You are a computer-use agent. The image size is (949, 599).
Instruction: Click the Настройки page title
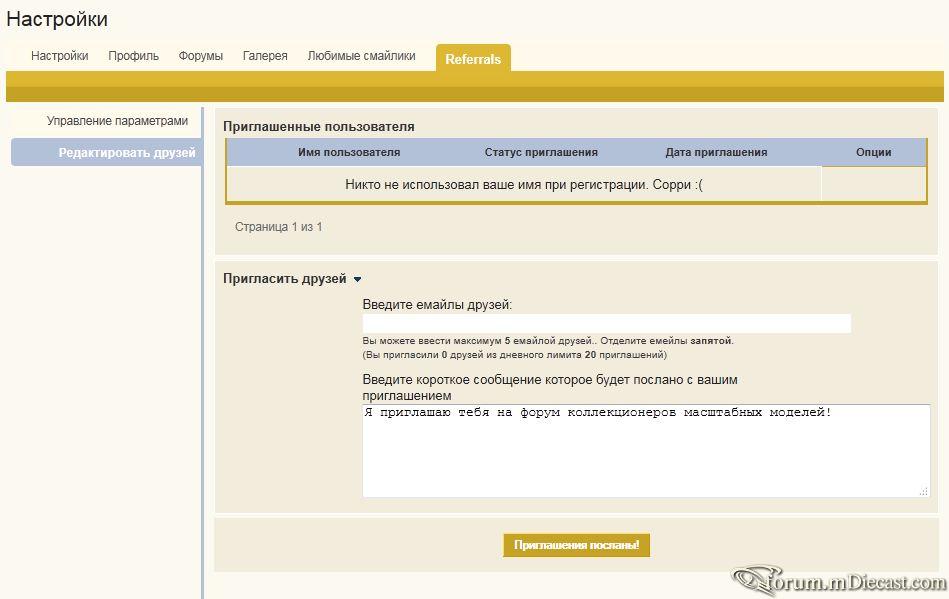[57, 19]
